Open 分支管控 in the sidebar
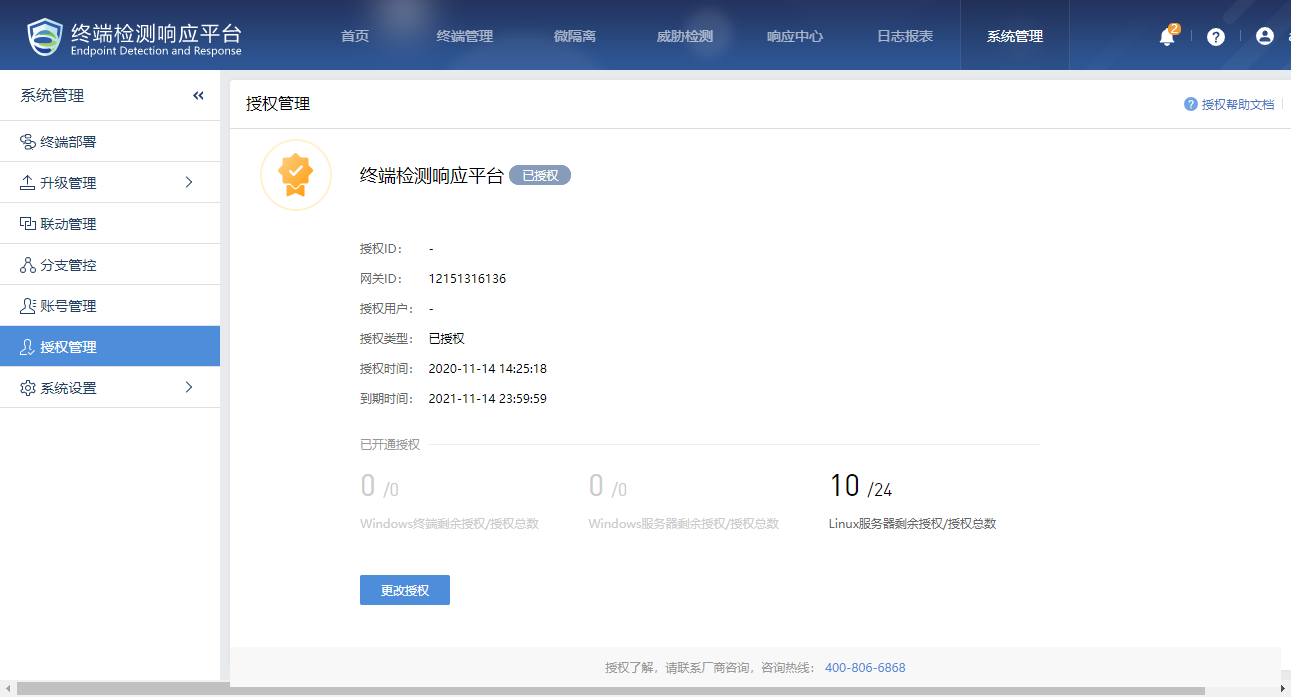1291x697 pixels. point(68,265)
